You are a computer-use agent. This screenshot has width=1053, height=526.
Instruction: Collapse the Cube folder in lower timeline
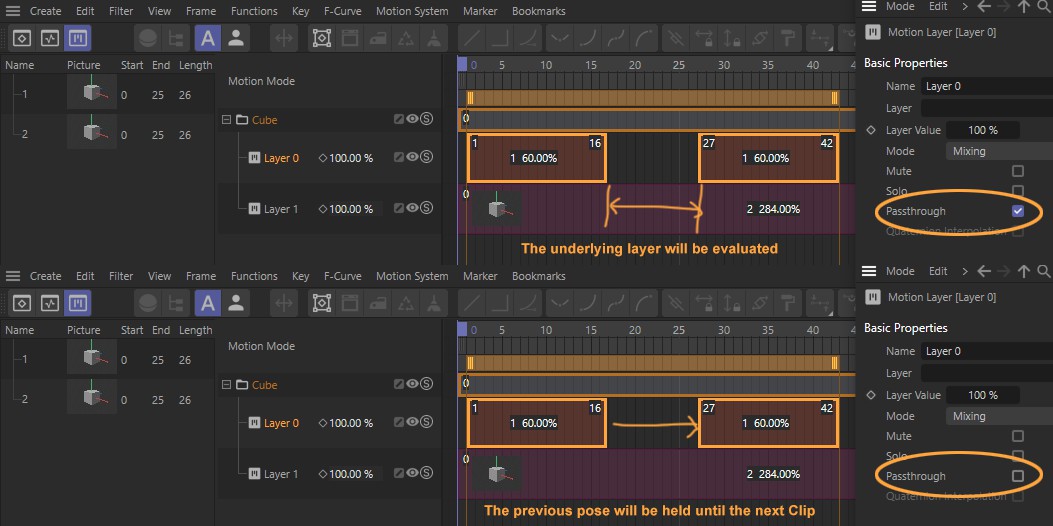226,384
